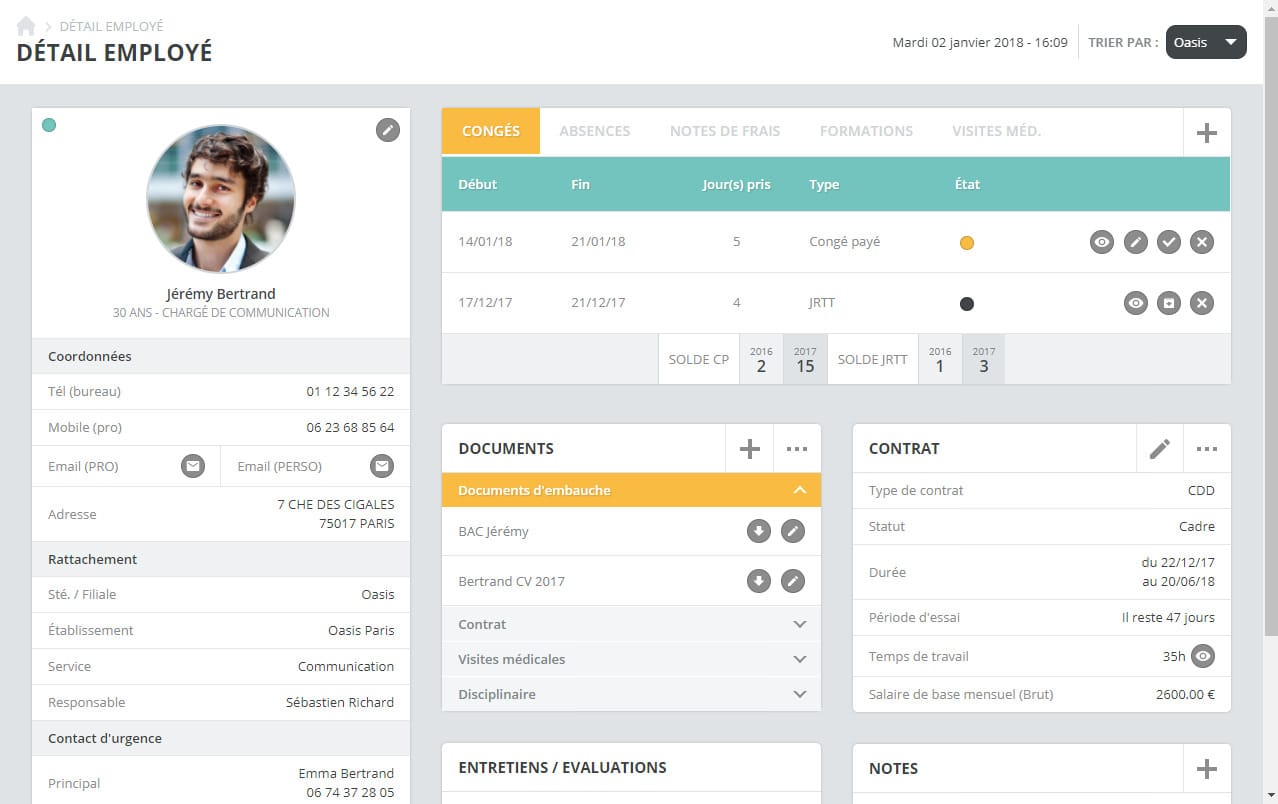
Task: Delete the JRTT leave row
Action: click(1202, 303)
